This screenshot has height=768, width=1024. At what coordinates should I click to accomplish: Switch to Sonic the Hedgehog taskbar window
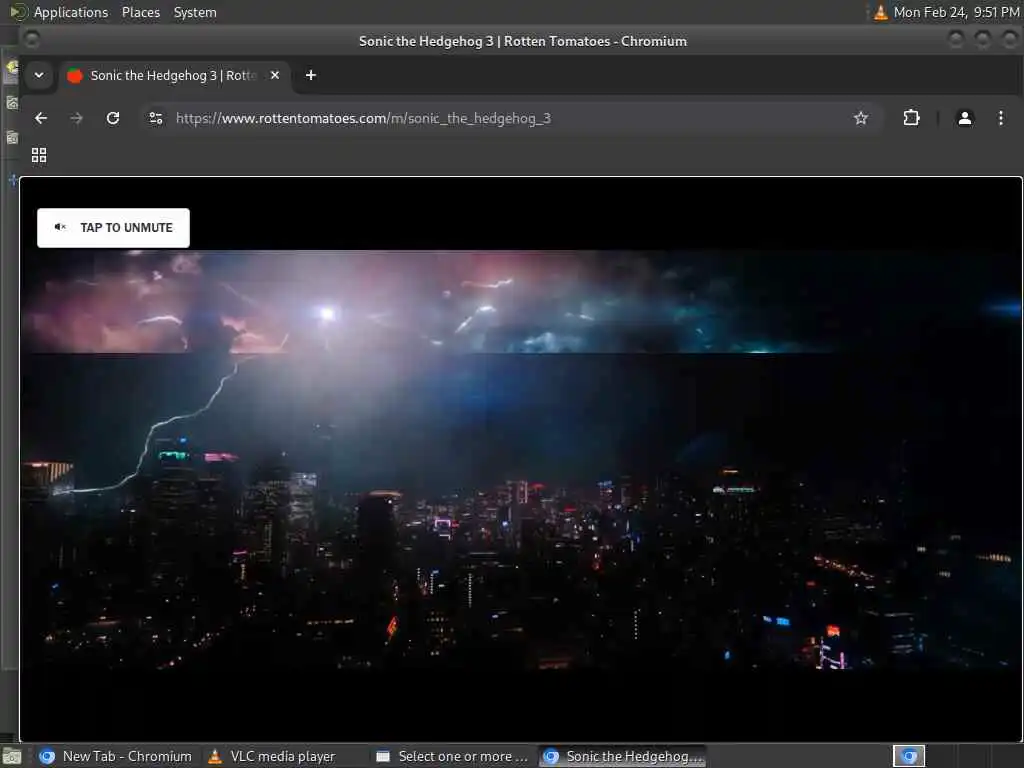pyautogui.click(x=623, y=756)
